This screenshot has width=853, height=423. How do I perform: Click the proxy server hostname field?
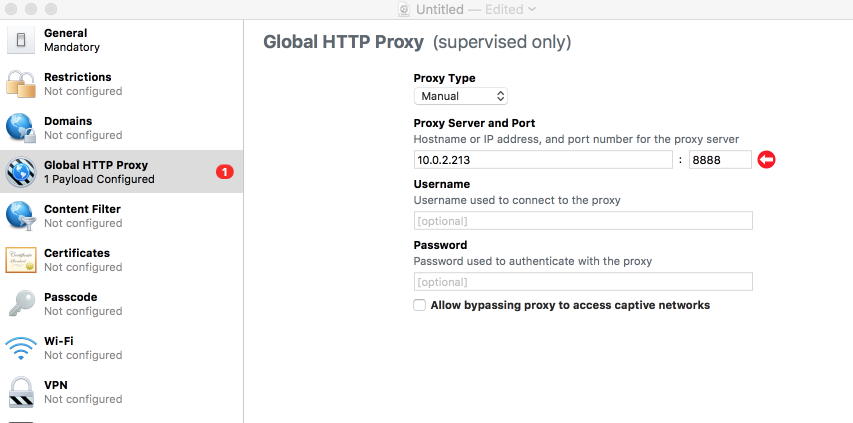[542, 160]
